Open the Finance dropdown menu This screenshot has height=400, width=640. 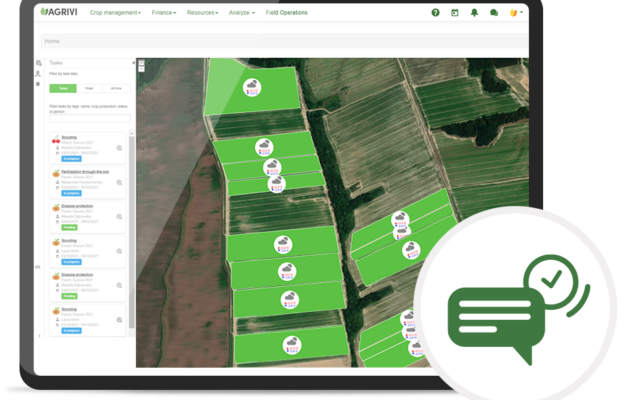pos(164,13)
